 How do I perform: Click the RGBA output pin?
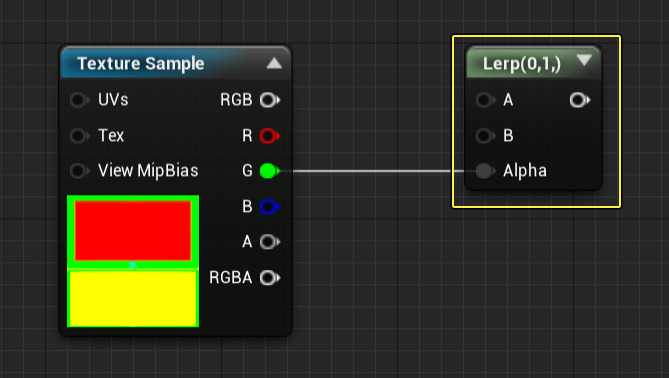[x=270, y=278]
